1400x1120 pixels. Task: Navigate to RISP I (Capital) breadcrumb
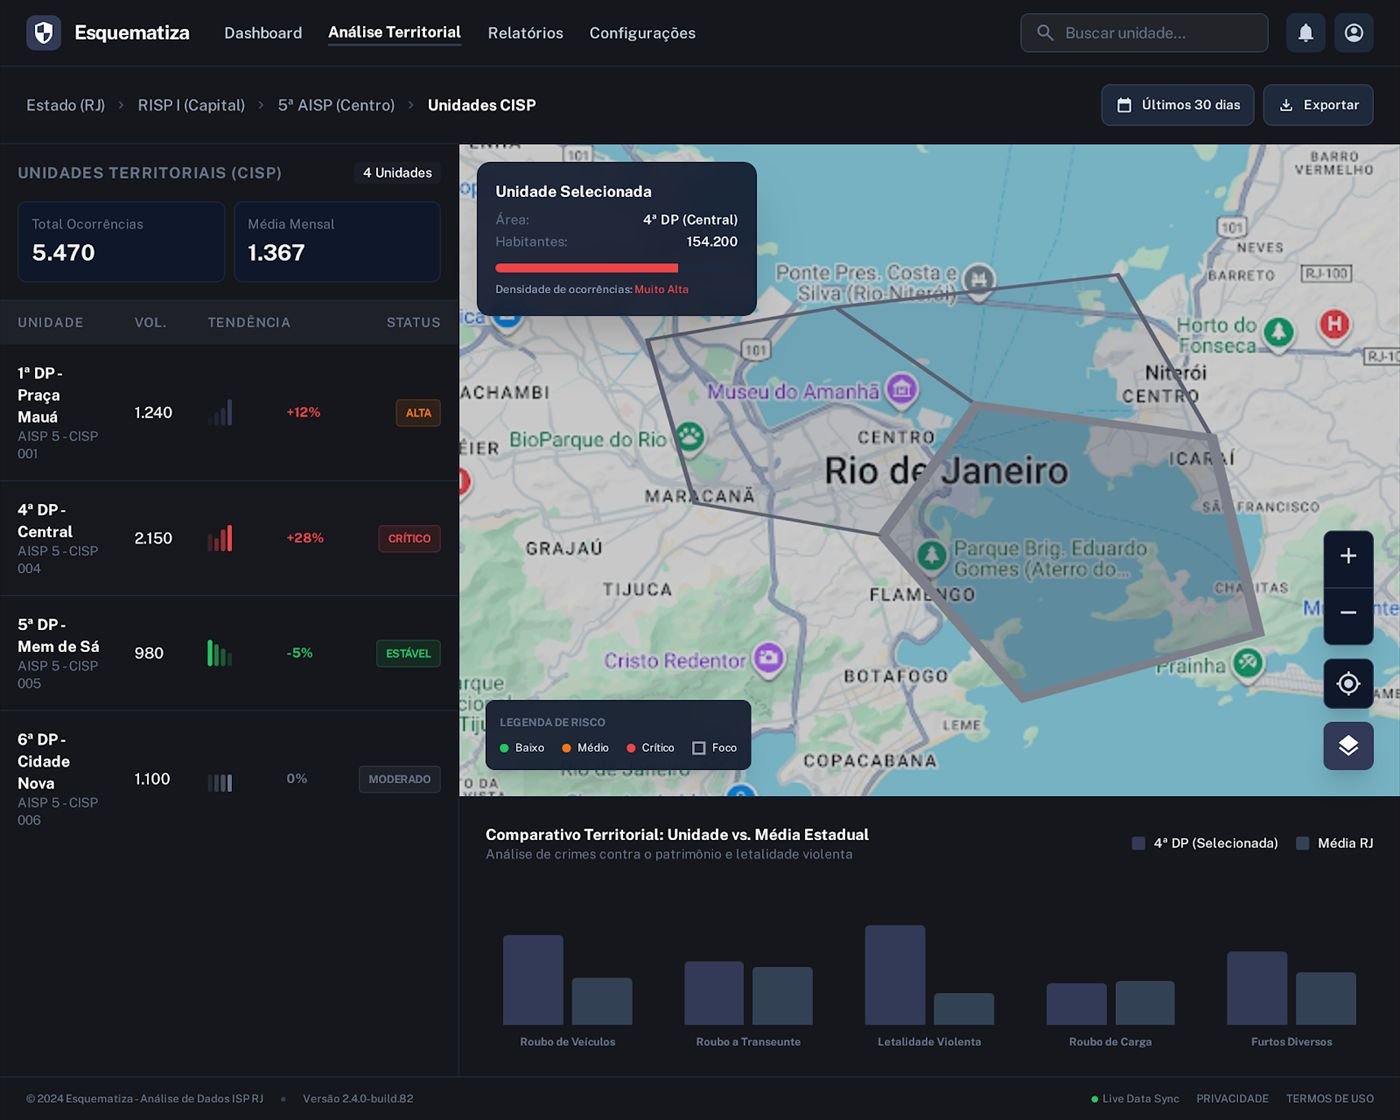pos(191,105)
